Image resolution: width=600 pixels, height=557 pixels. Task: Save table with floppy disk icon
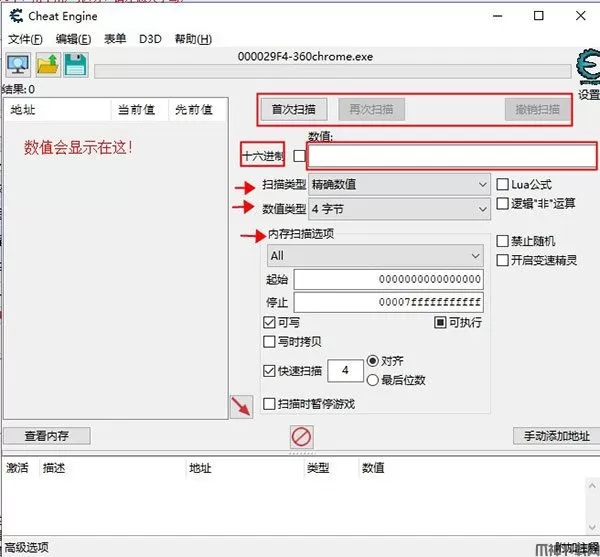point(76,65)
